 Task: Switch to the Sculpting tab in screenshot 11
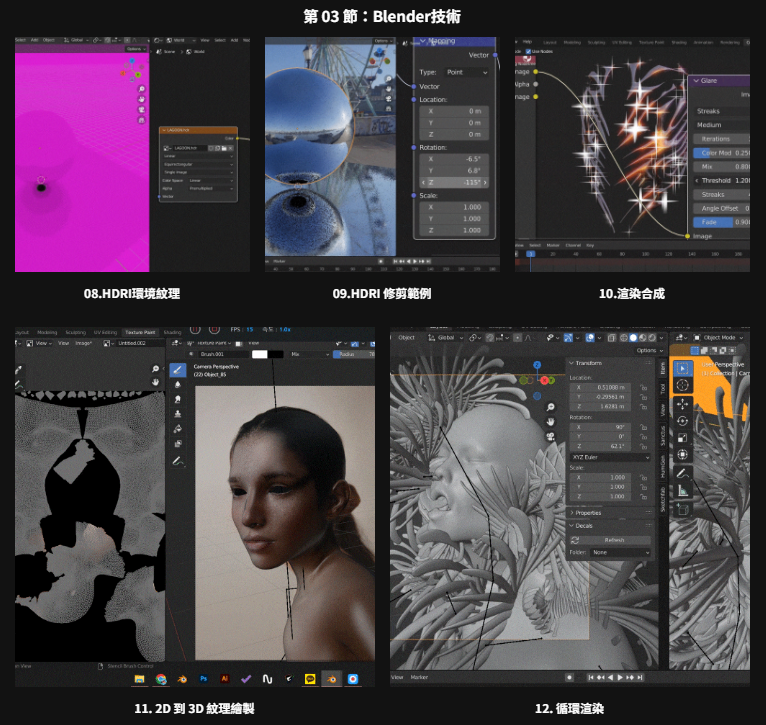[x=75, y=332]
